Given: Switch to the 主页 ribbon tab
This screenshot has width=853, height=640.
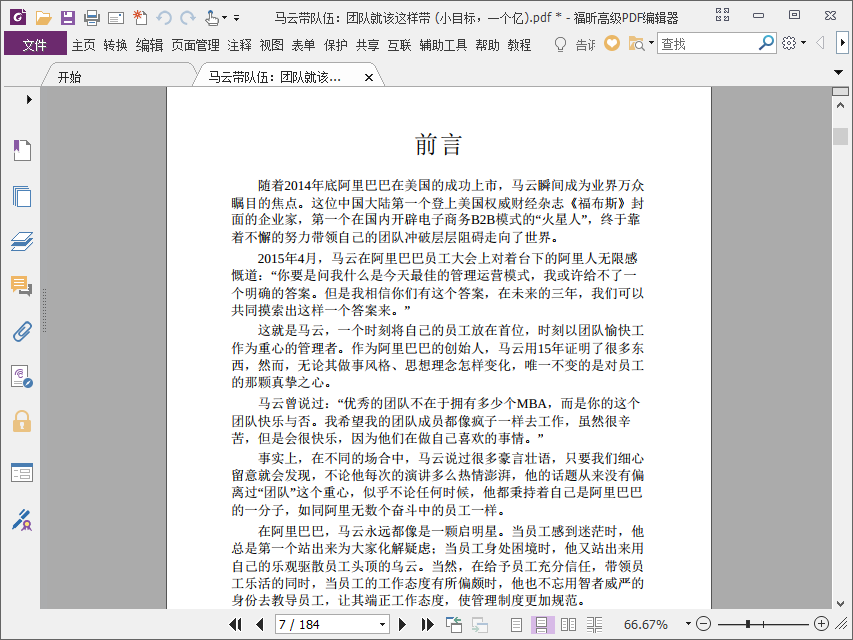Looking at the screenshot, I should click(83, 45).
